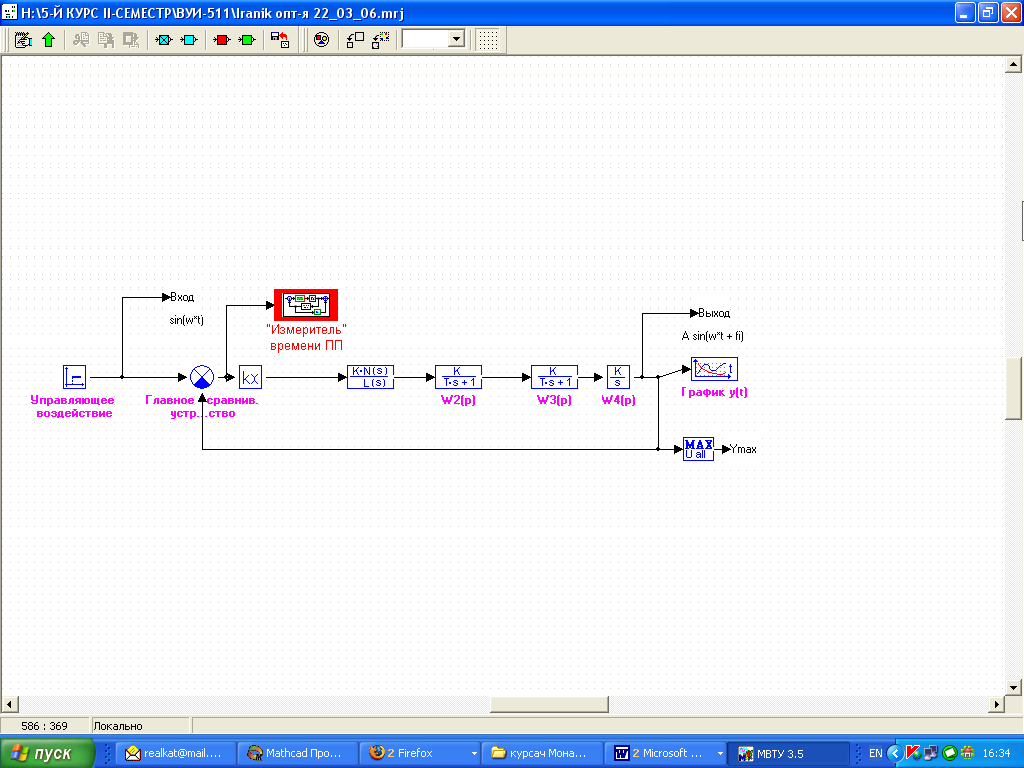This screenshot has height=768, width=1024.
Task: Click the Локально status bar field
Action: pos(140,726)
